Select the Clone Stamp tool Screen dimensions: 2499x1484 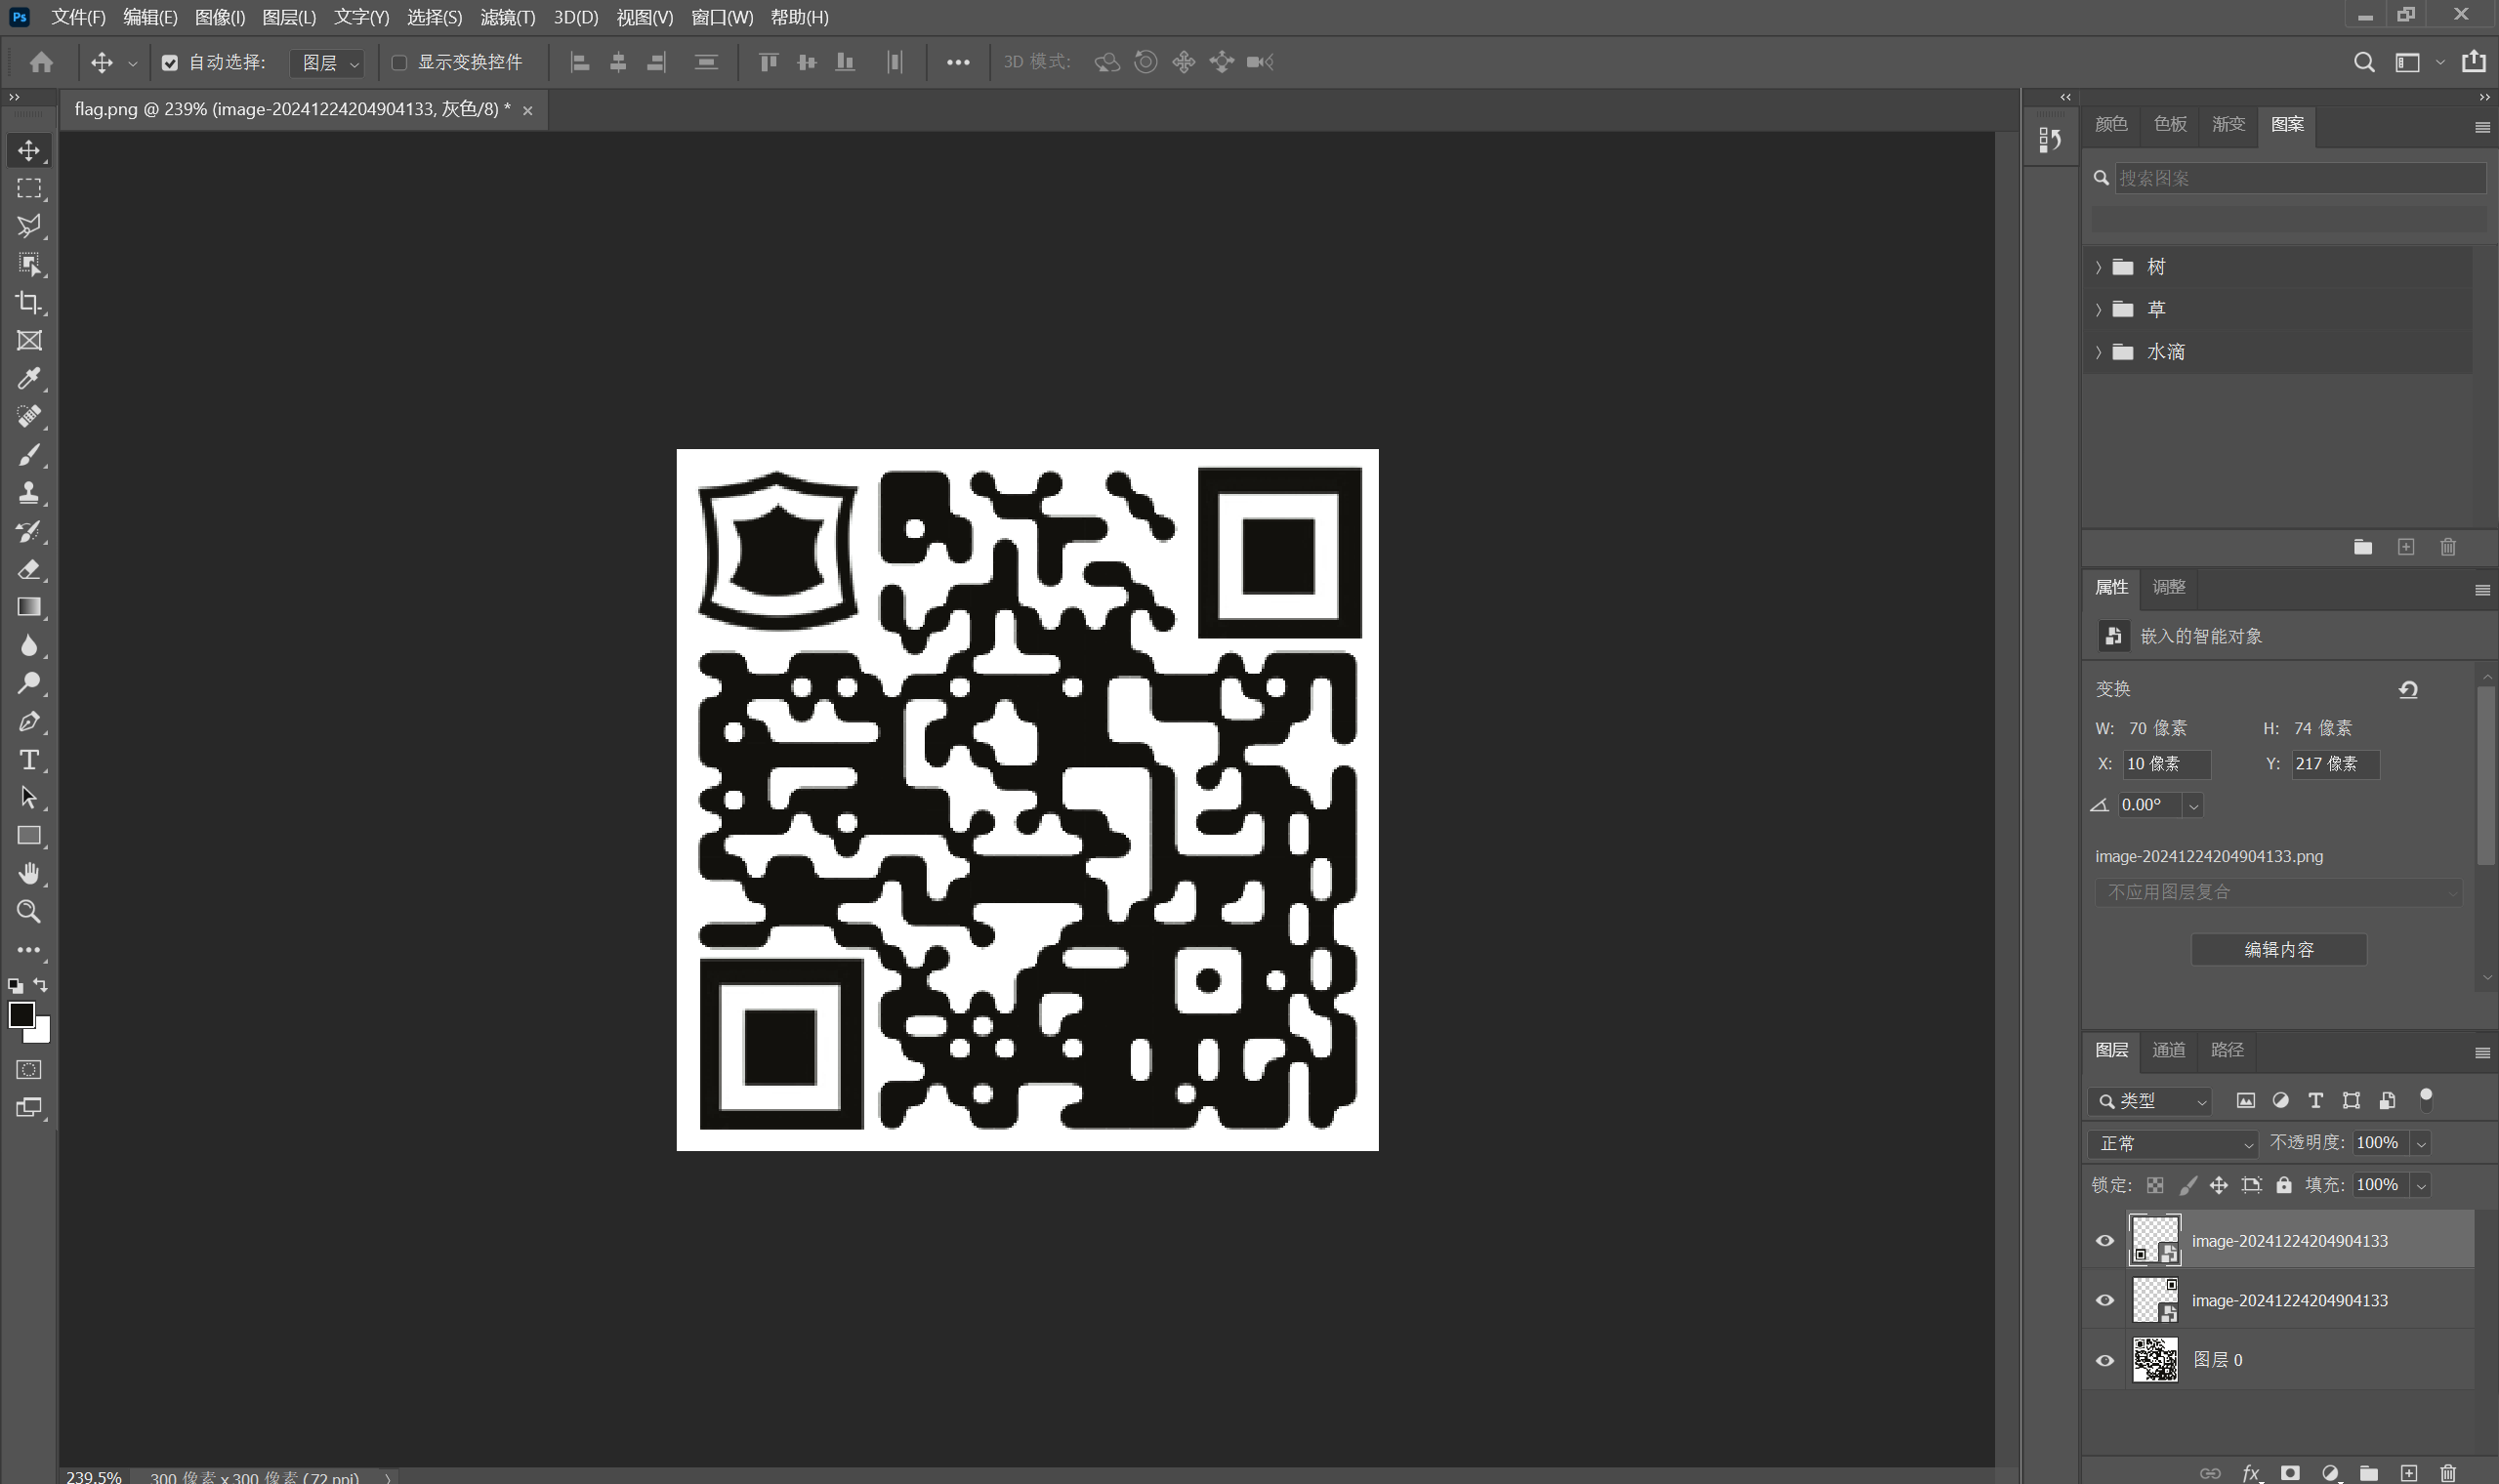click(x=29, y=493)
